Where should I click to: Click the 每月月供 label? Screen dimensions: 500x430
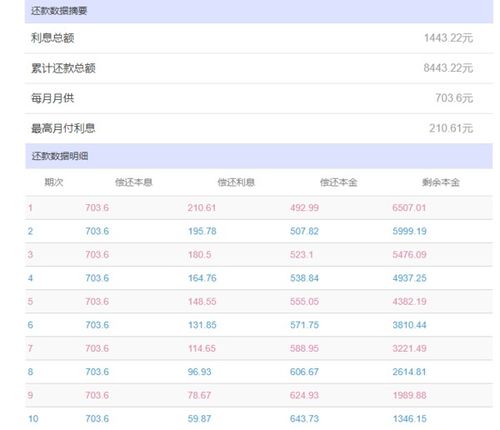[x=52, y=98]
